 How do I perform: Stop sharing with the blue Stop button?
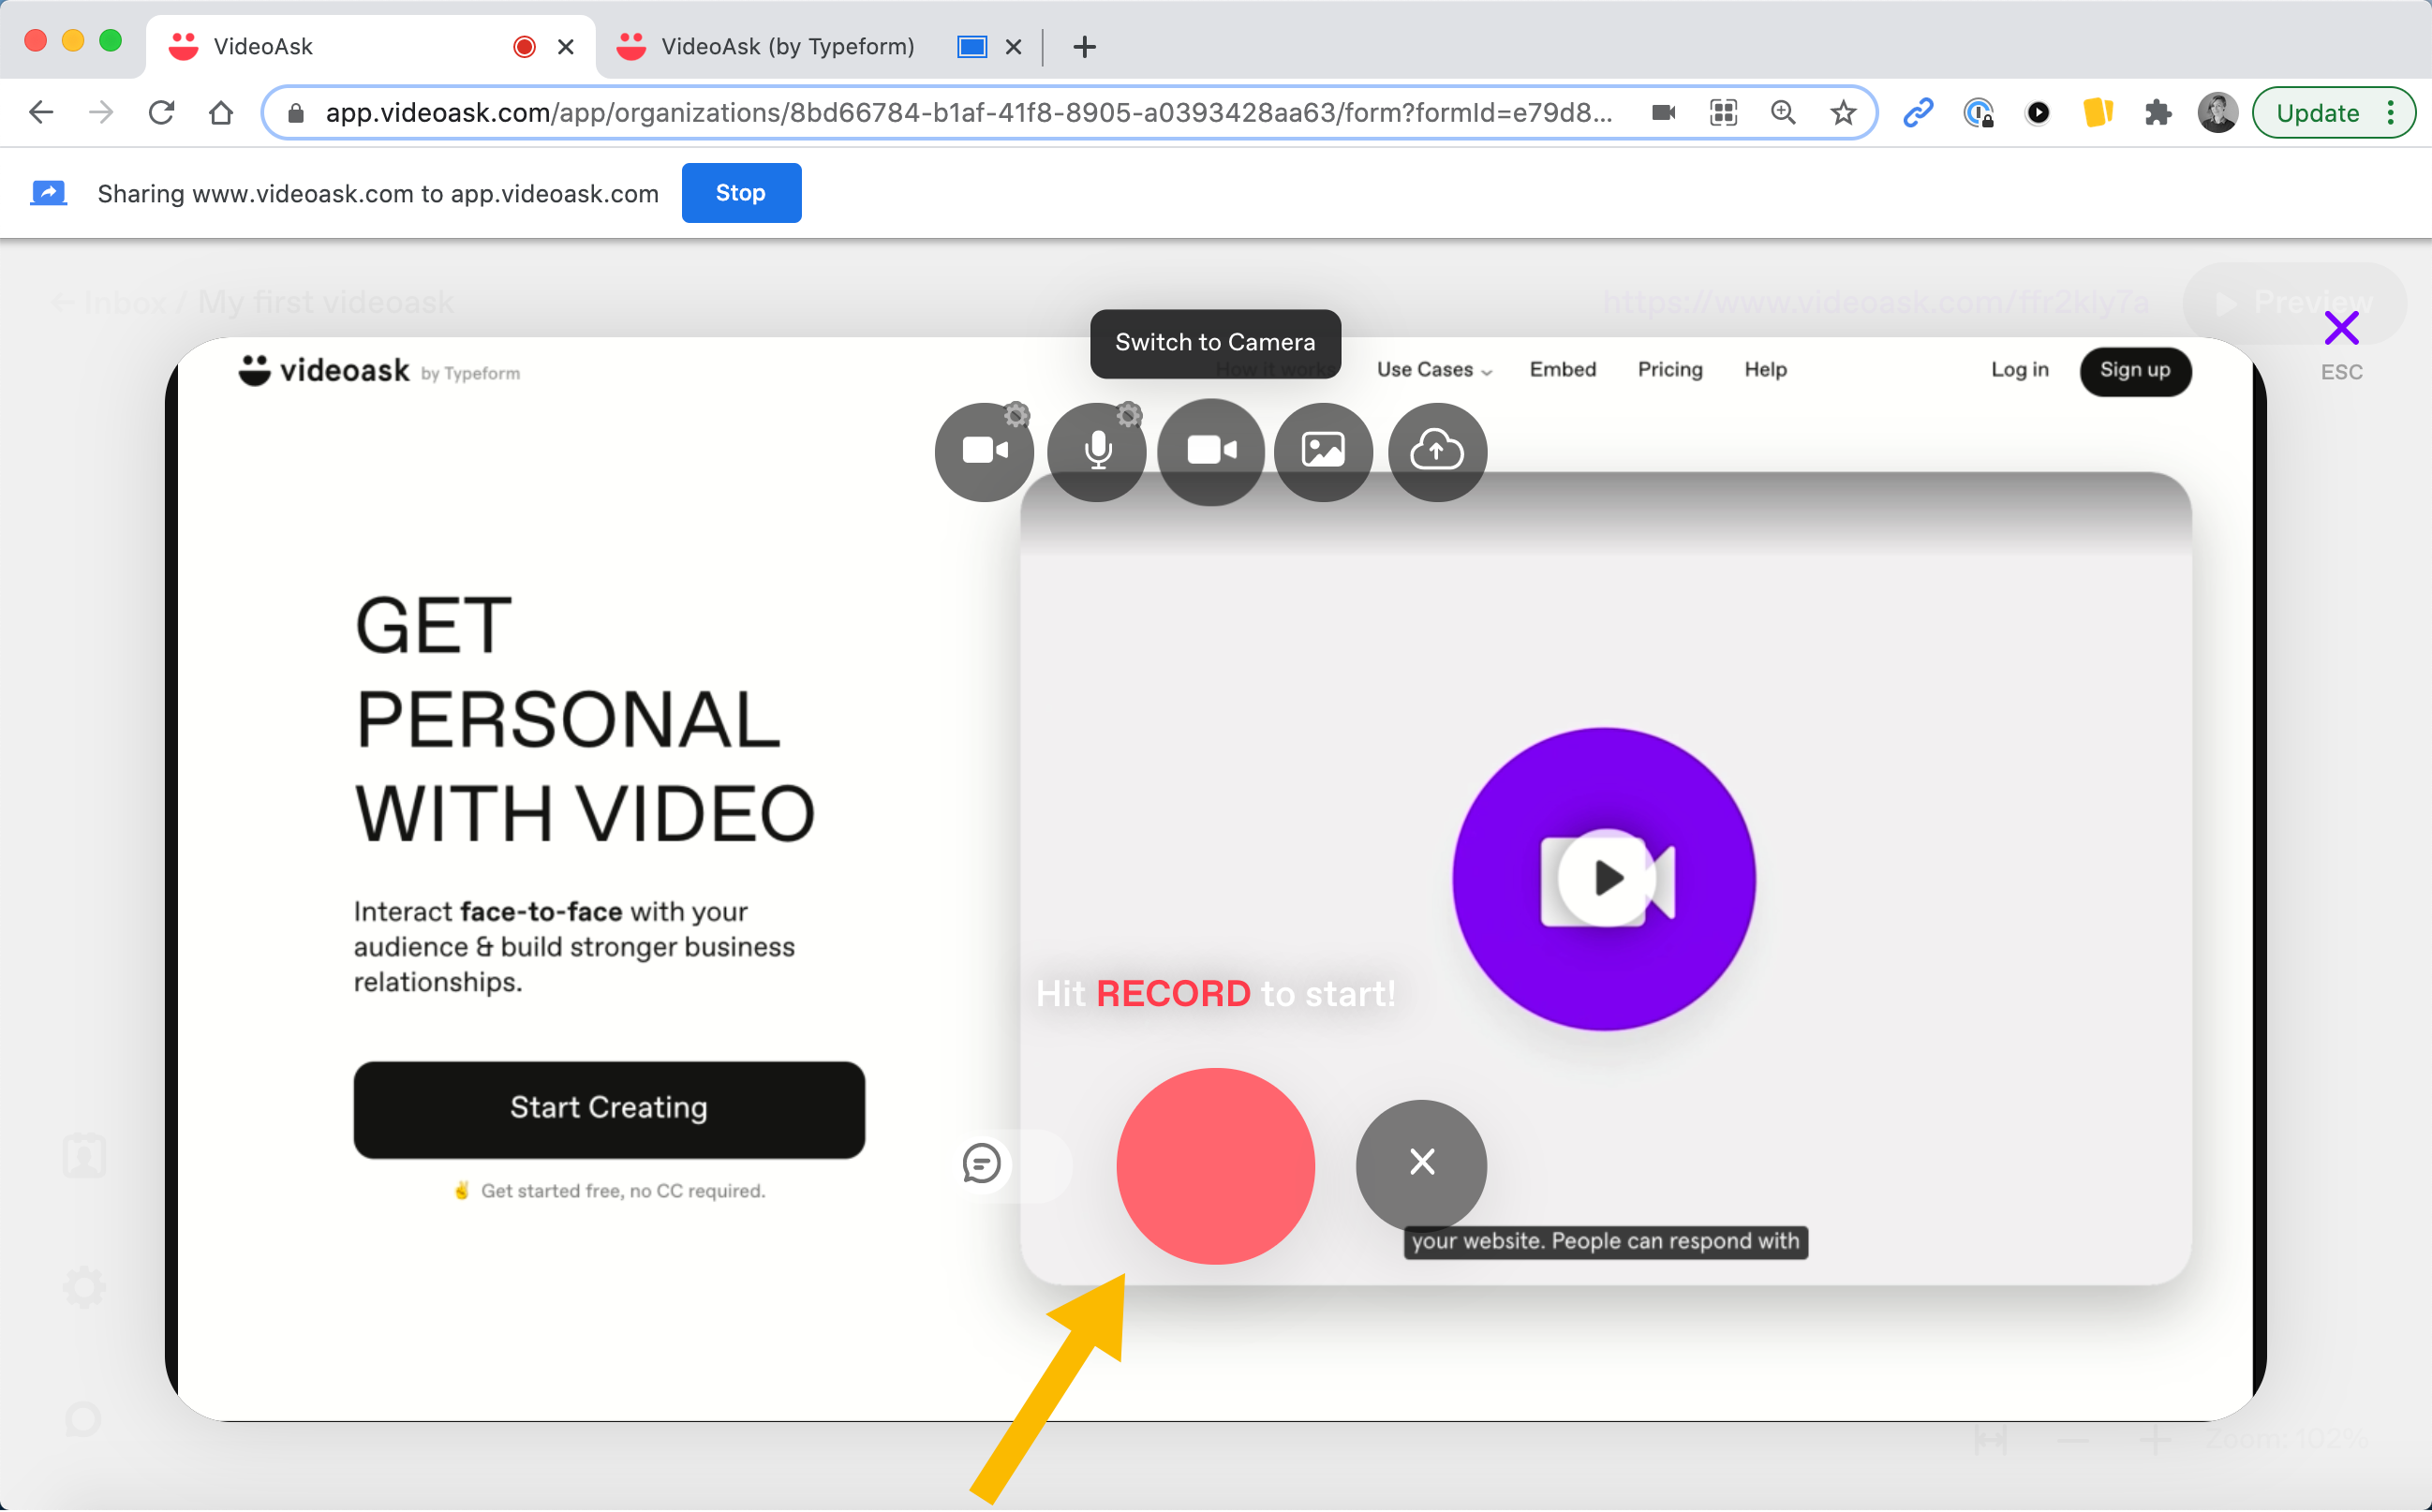[x=741, y=193]
